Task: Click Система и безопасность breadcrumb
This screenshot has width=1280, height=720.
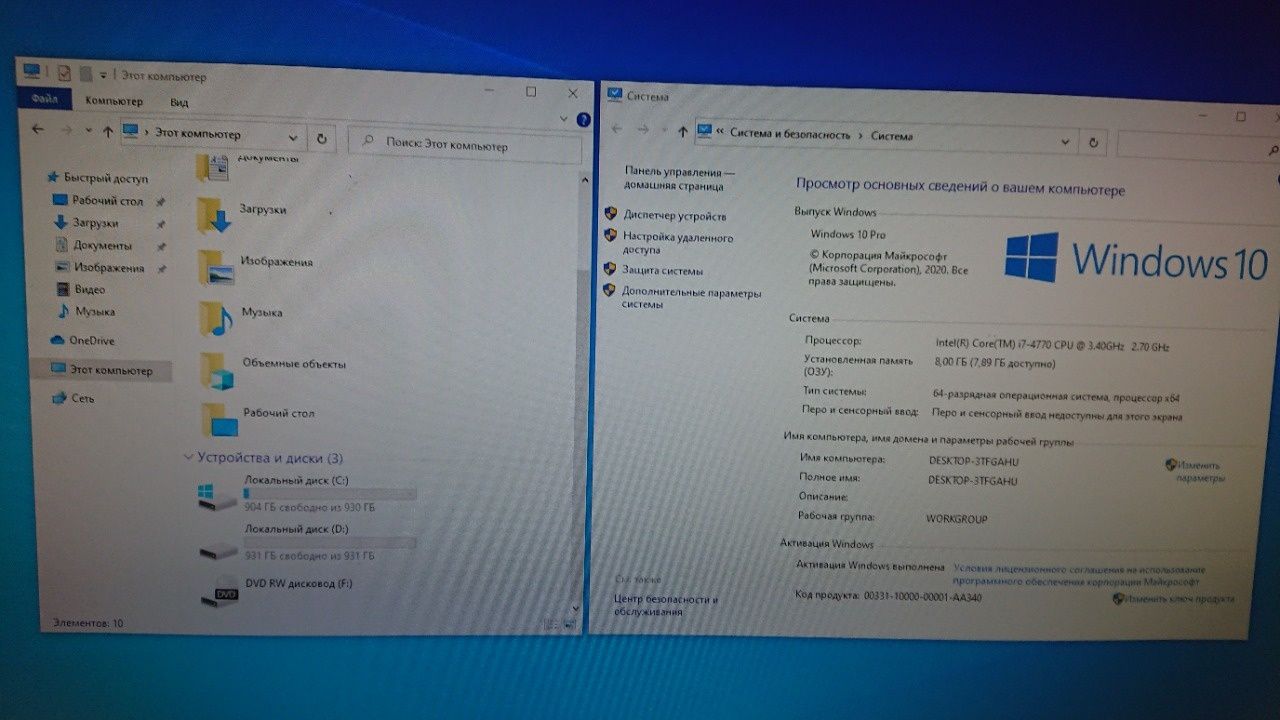Action: pos(790,134)
